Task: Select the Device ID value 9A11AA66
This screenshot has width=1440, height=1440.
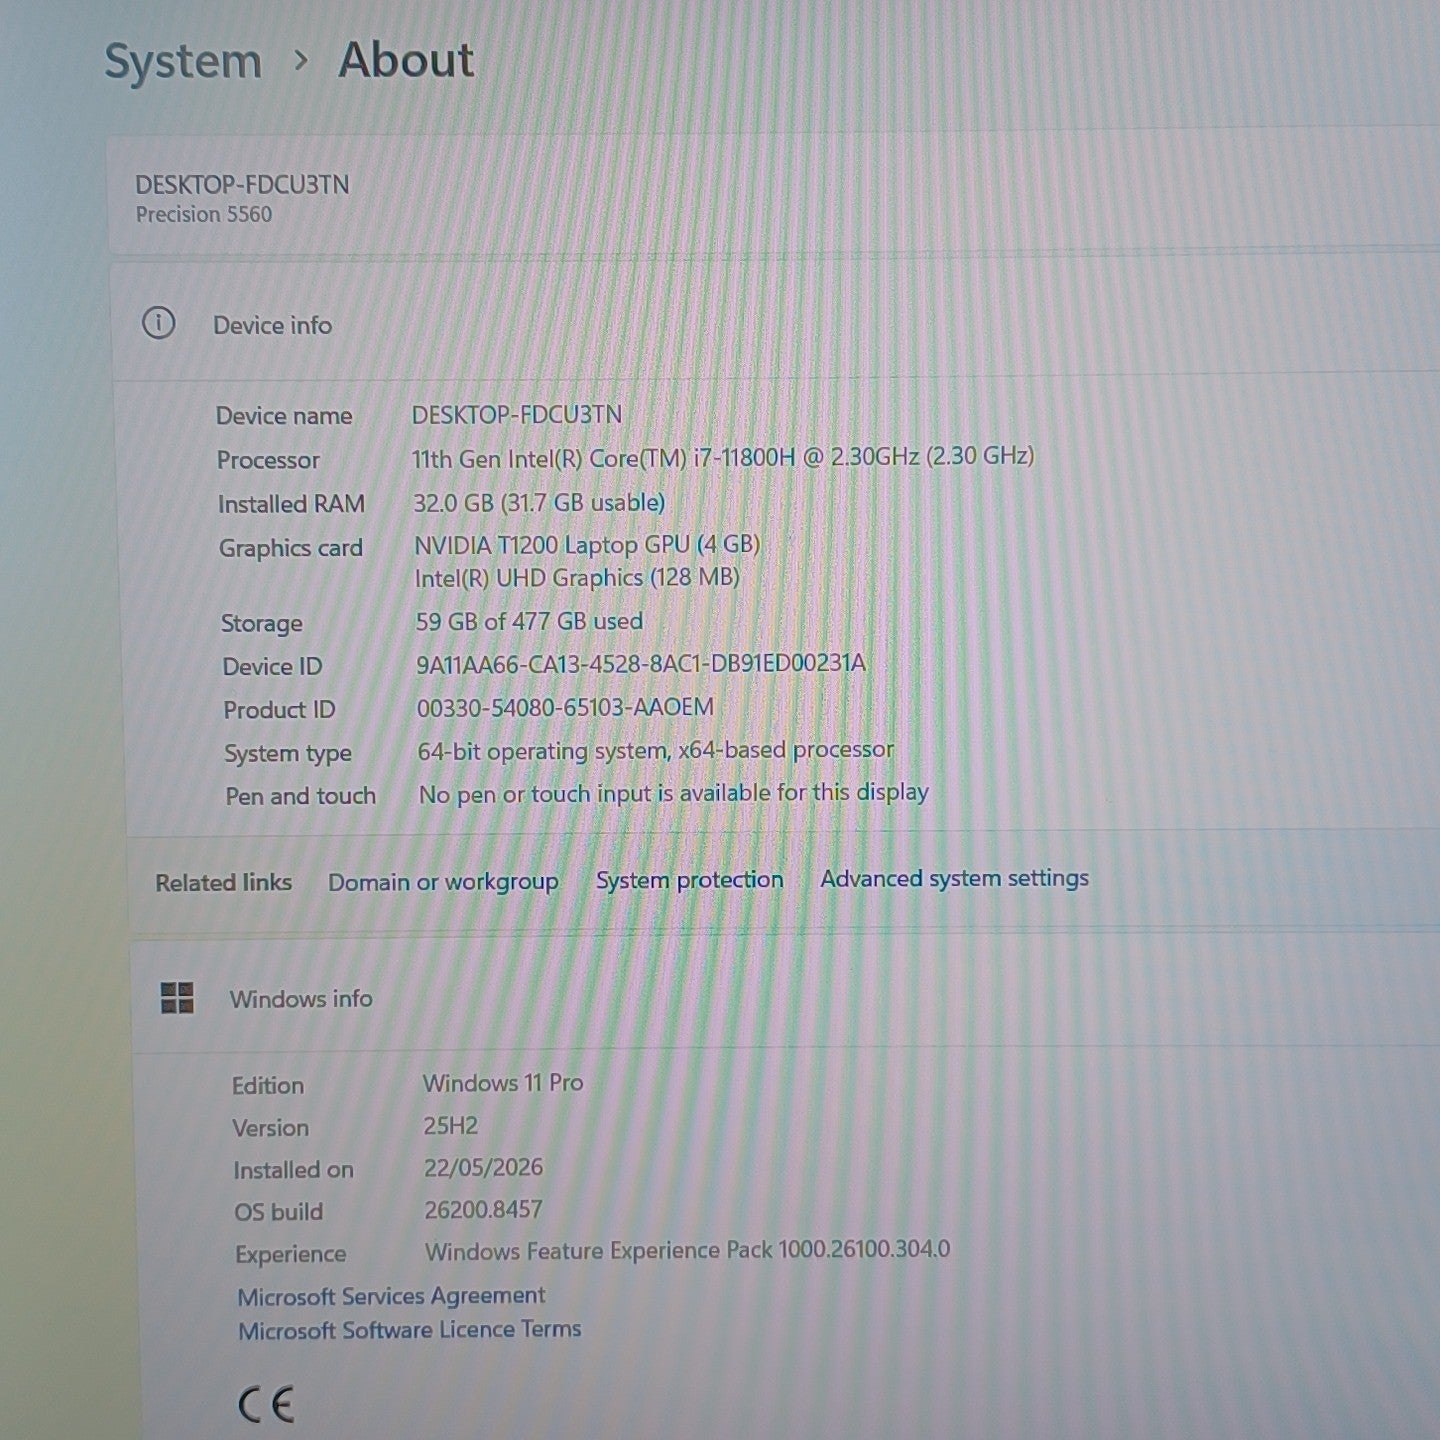Action: tap(641, 664)
